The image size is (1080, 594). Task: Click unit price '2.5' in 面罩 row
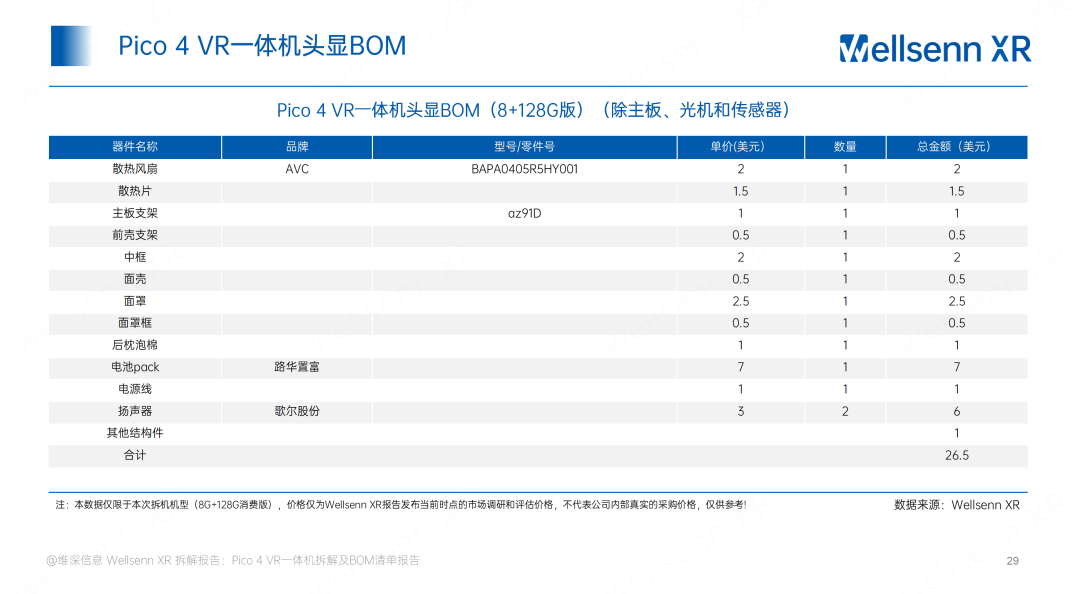point(740,301)
